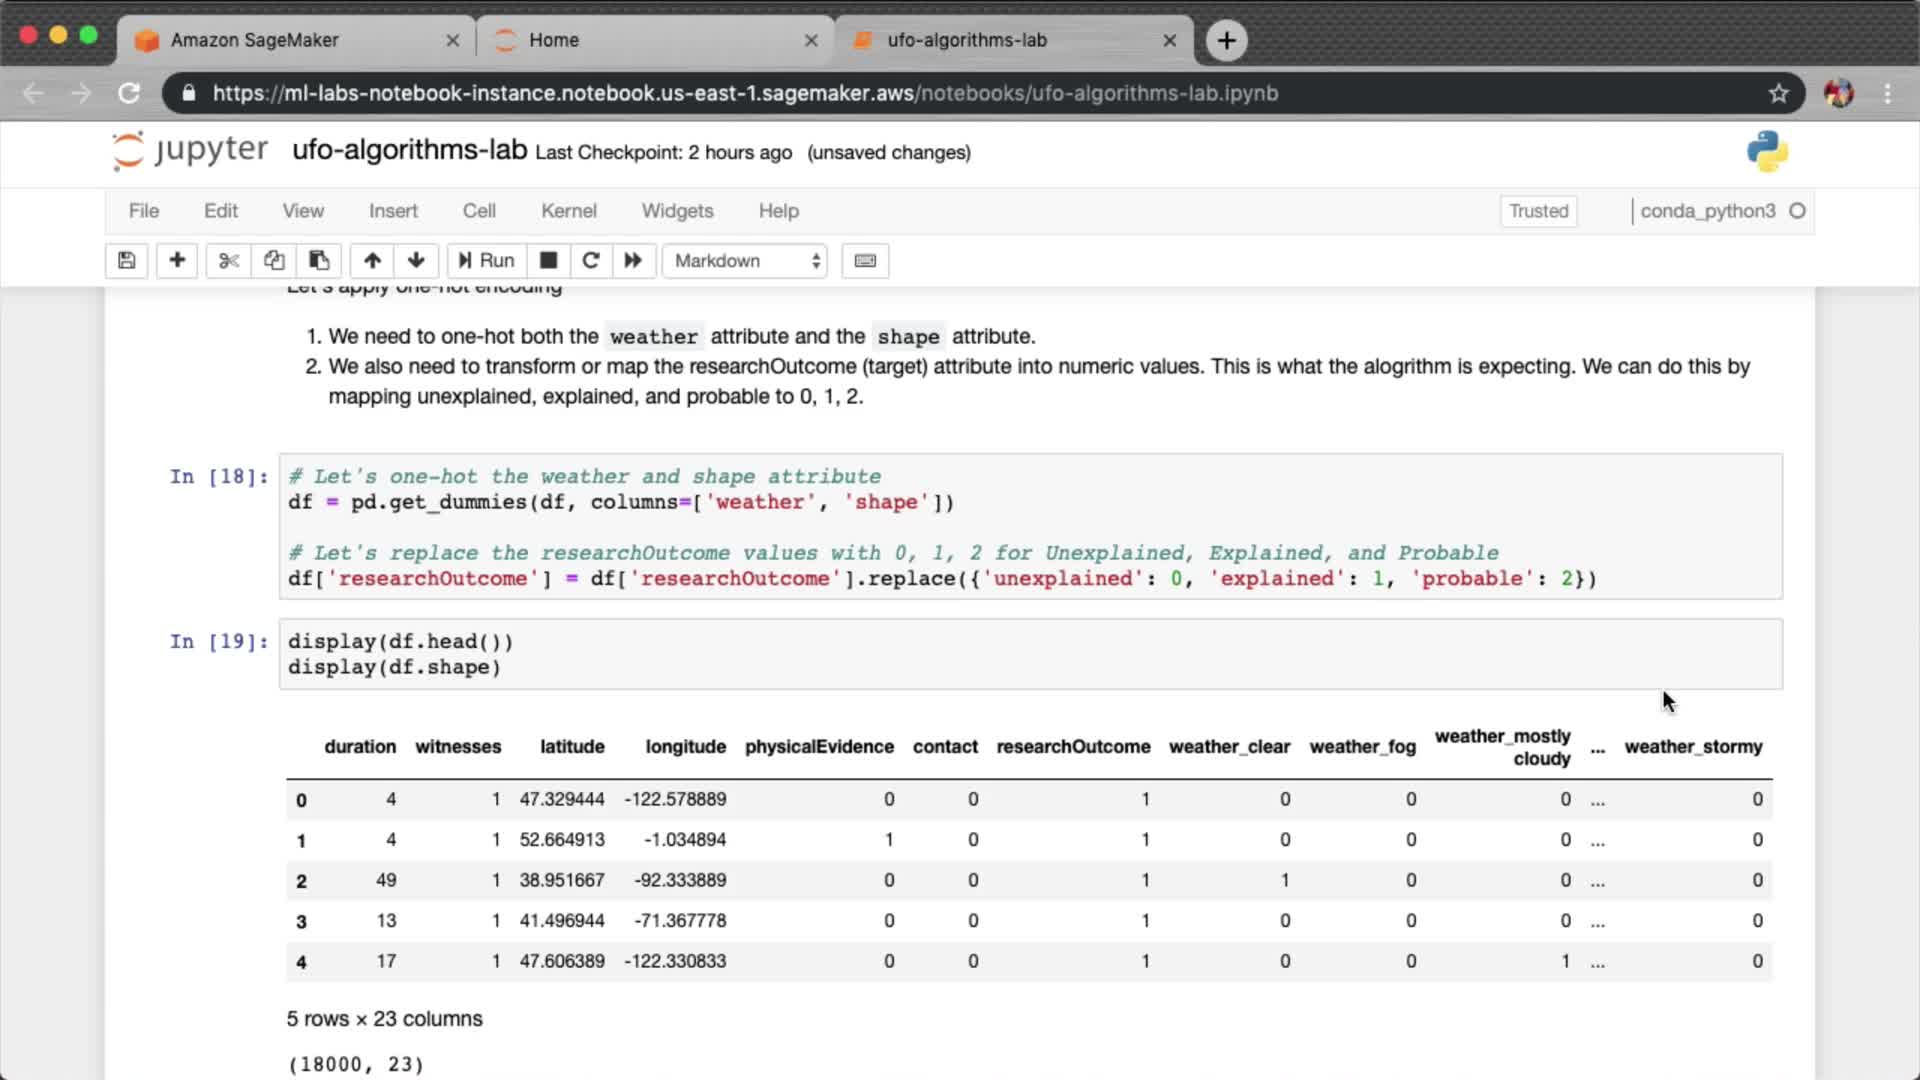This screenshot has height=1080, width=1920.
Task: Open the Widgets menu
Action: click(x=677, y=211)
